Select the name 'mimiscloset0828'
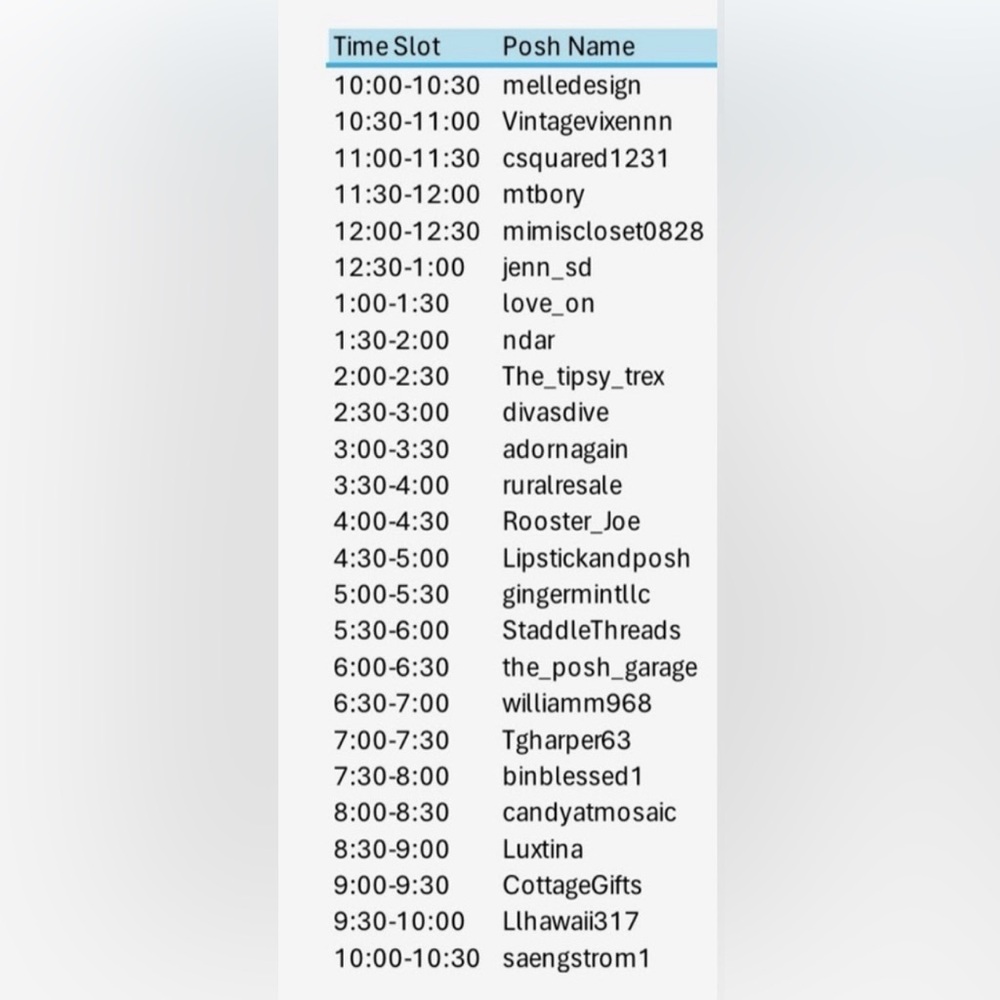This screenshot has height=1000, width=1000. click(x=603, y=232)
